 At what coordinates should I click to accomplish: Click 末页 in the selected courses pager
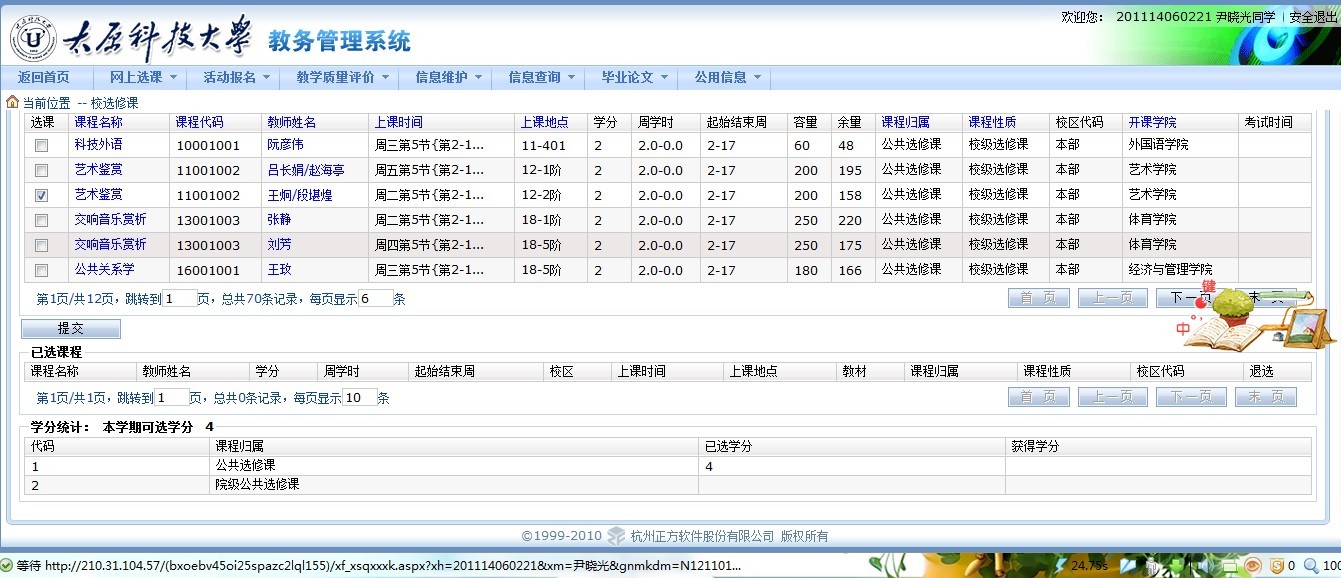(1266, 397)
